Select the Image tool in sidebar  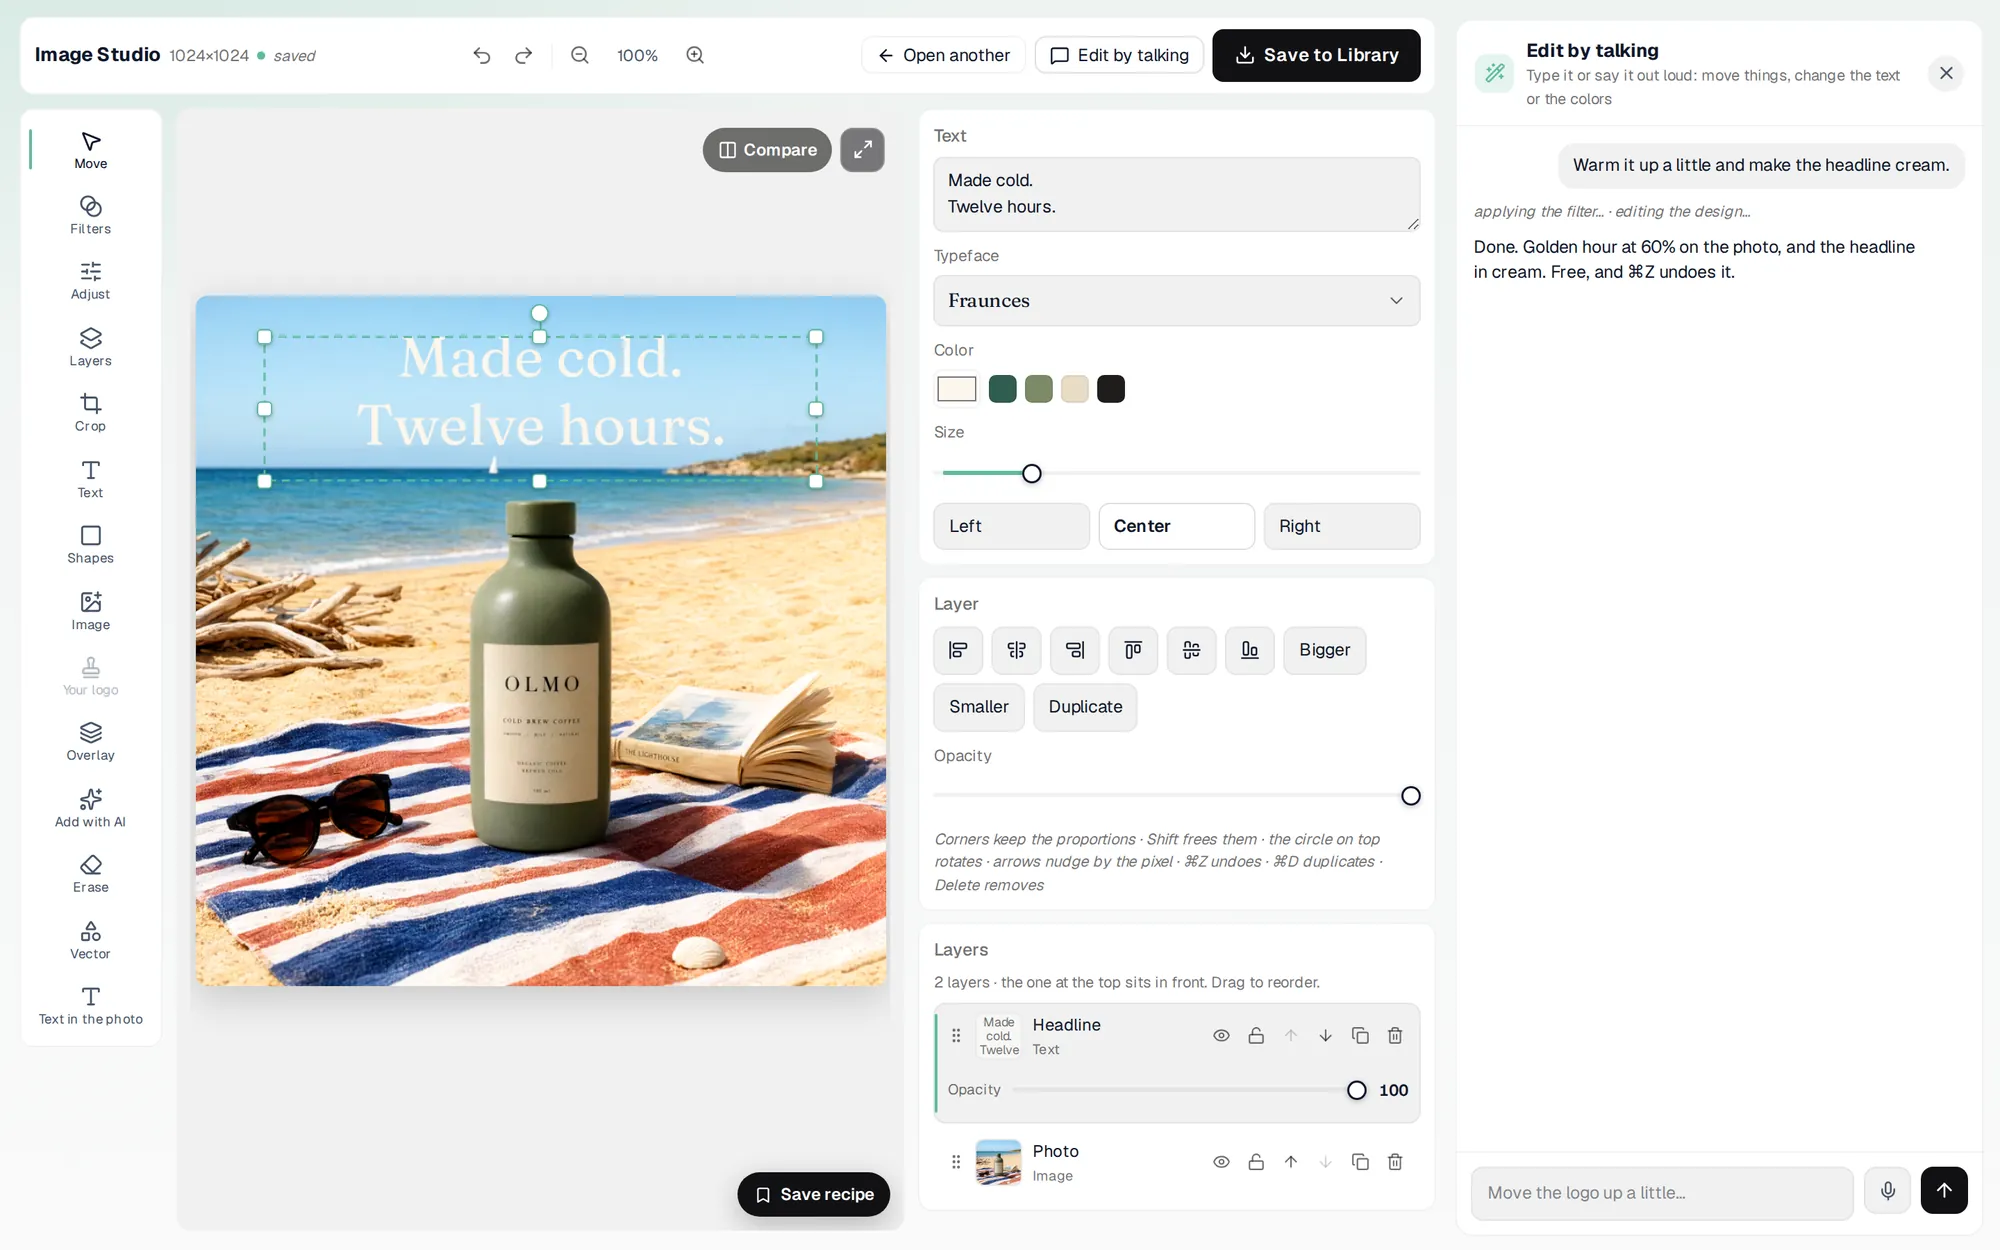coord(90,611)
